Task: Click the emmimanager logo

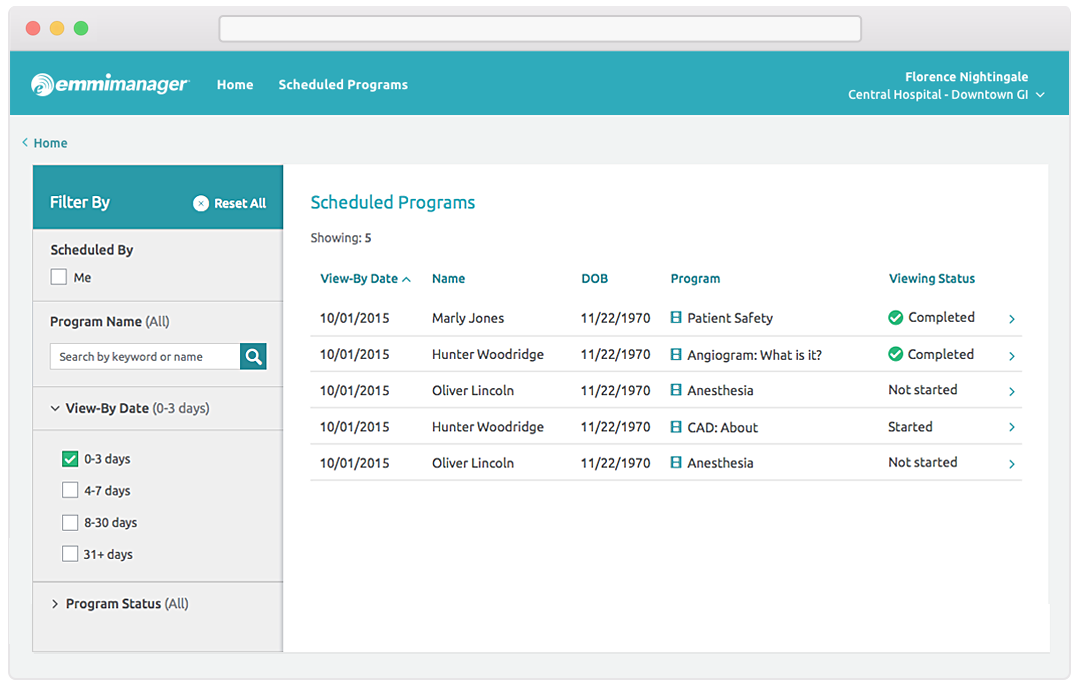Action: click(109, 85)
